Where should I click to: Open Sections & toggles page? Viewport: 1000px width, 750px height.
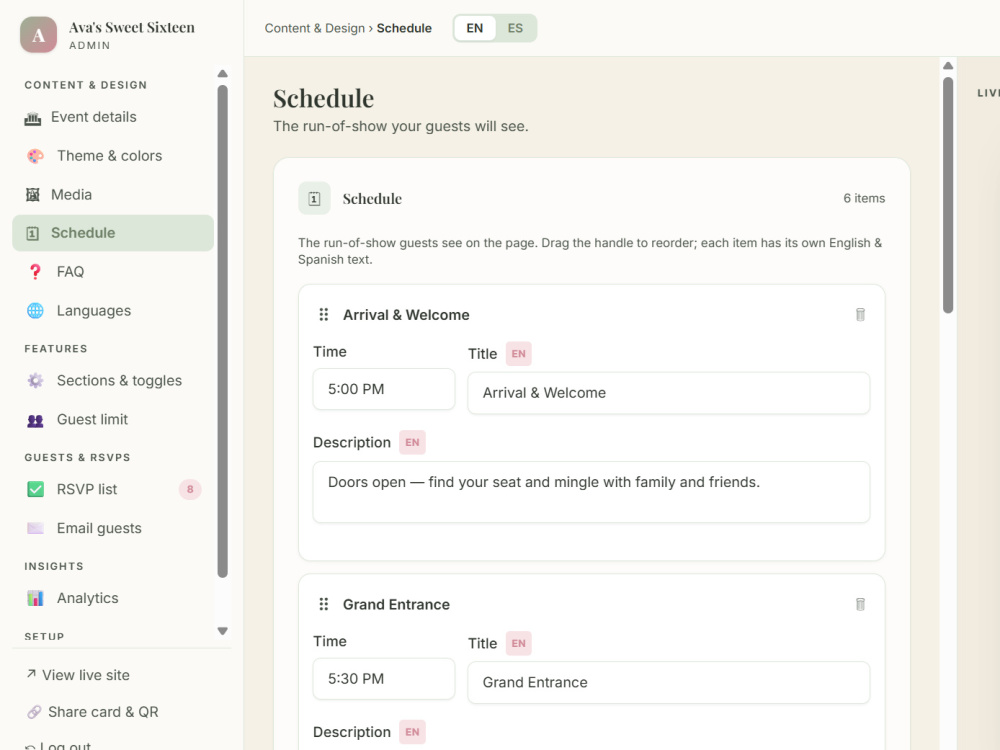tap(113, 381)
